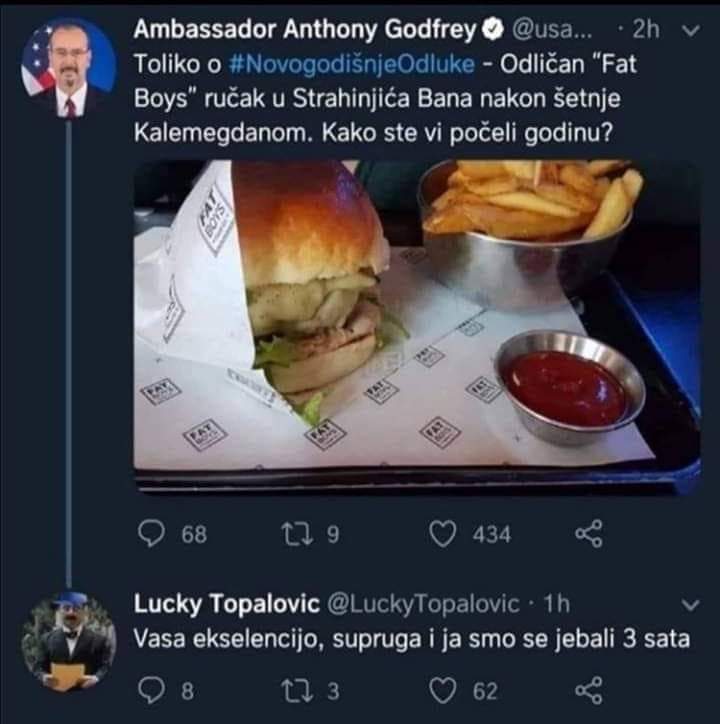View the Ambassador's profile avatar
720x724 pixels.
(x=68, y=66)
